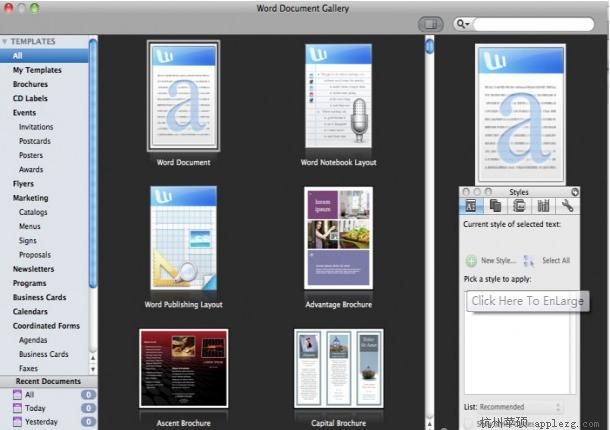
Task: Click the sidebar scroll up arrow
Action: pos(93,357)
